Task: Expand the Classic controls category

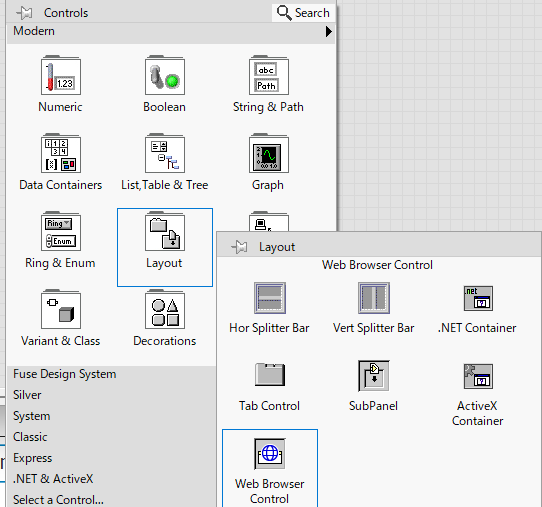Action: tap(111, 437)
